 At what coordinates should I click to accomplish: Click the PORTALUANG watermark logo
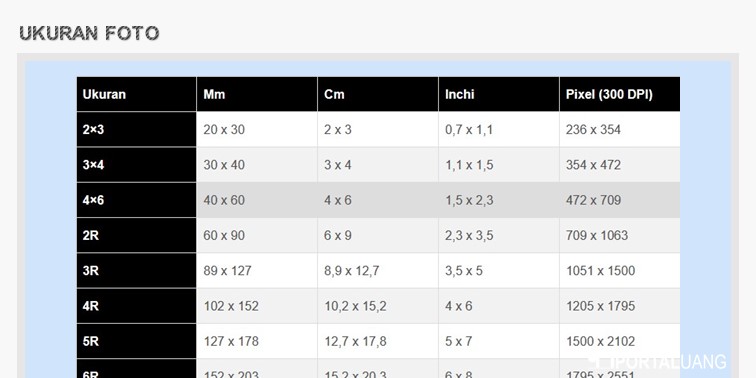coord(658,362)
